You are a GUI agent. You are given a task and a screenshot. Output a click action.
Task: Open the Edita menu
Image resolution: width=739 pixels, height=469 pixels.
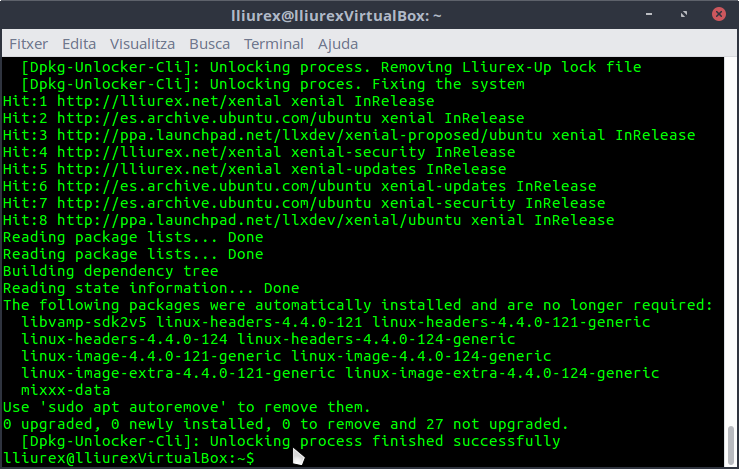tap(79, 44)
